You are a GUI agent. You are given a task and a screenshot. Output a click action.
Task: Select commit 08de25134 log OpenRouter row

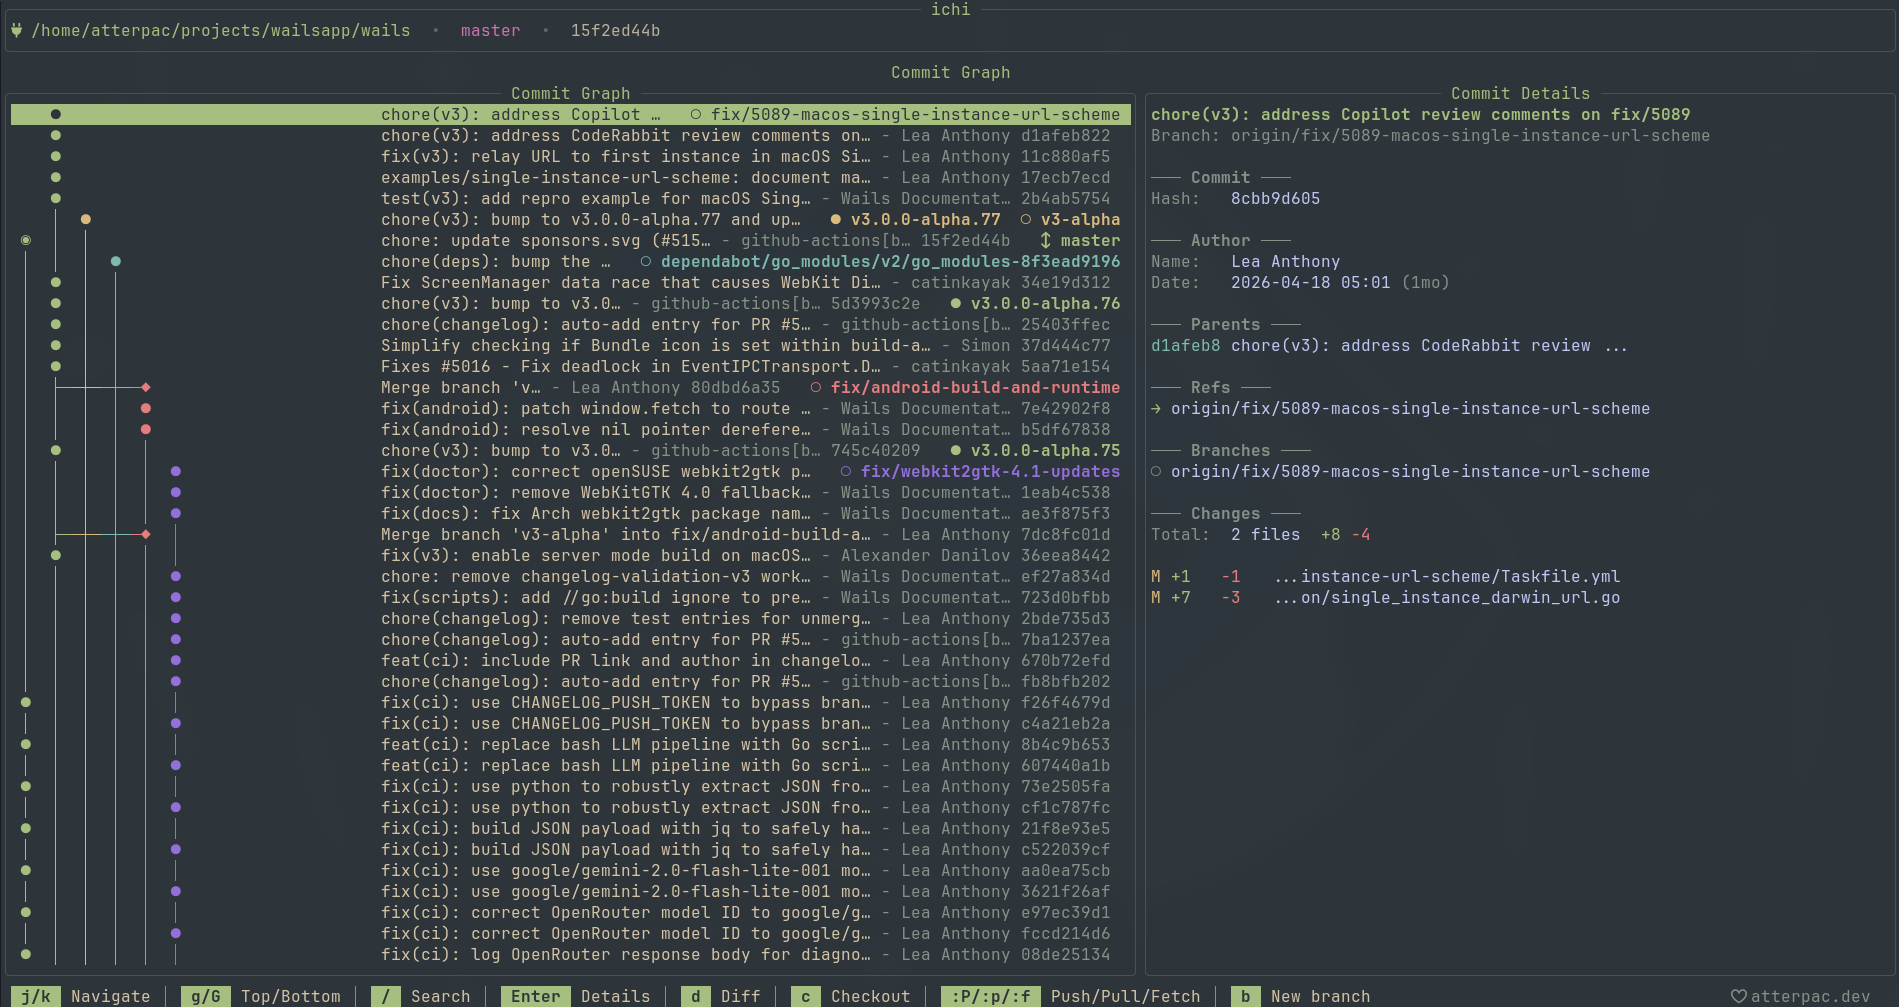point(571,954)
